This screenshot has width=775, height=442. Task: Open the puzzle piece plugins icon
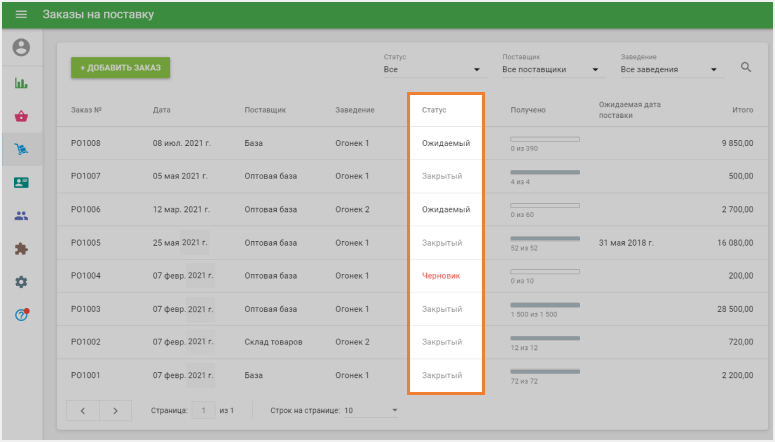(x=21, y=249)
